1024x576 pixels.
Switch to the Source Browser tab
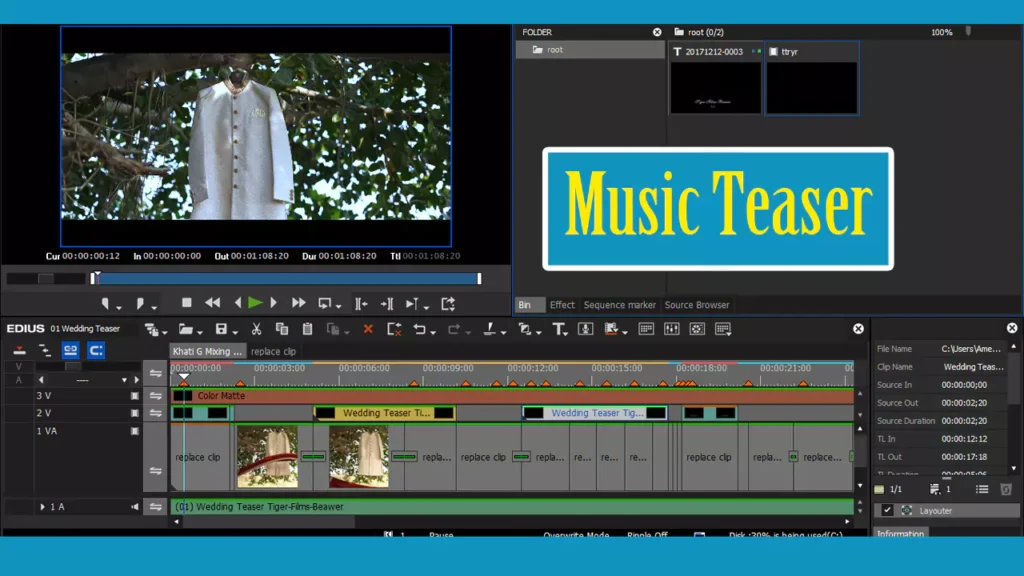coord(697,305)
